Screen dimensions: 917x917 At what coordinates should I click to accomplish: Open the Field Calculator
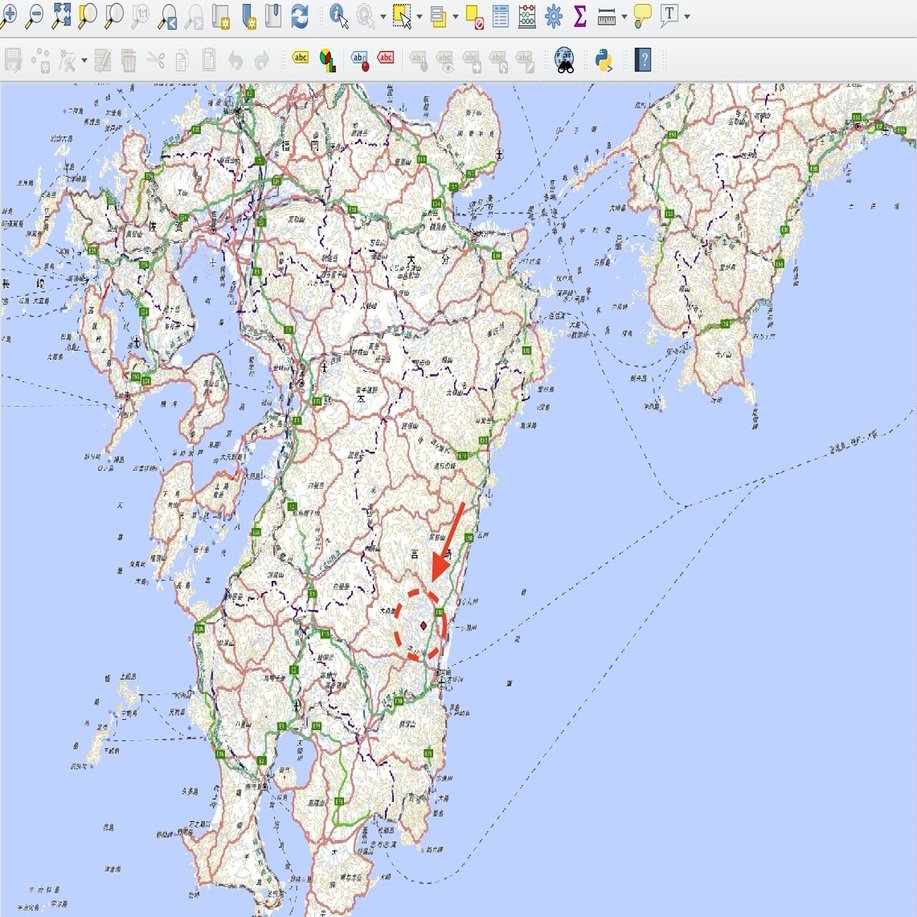tap(526, 16)
